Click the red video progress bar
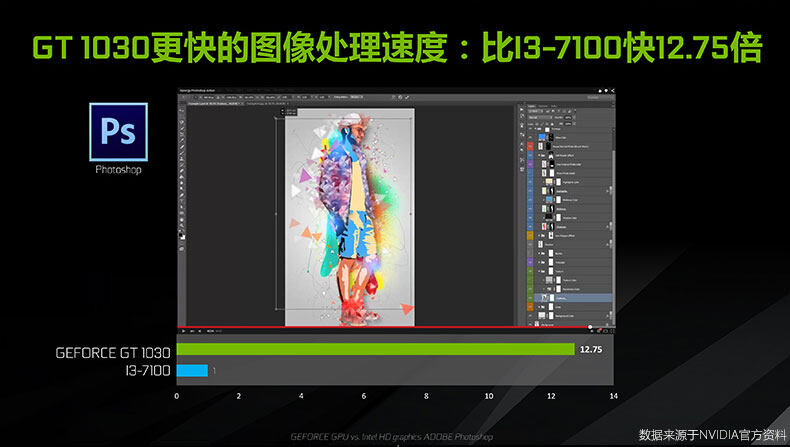 [x=383, y=327]
